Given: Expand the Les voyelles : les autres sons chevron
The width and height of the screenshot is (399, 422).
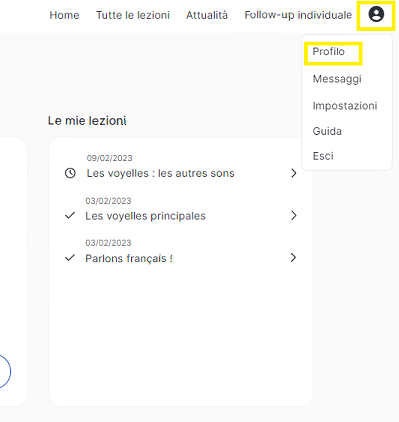Looking at the screenshot, I should [x=293, y=173].
